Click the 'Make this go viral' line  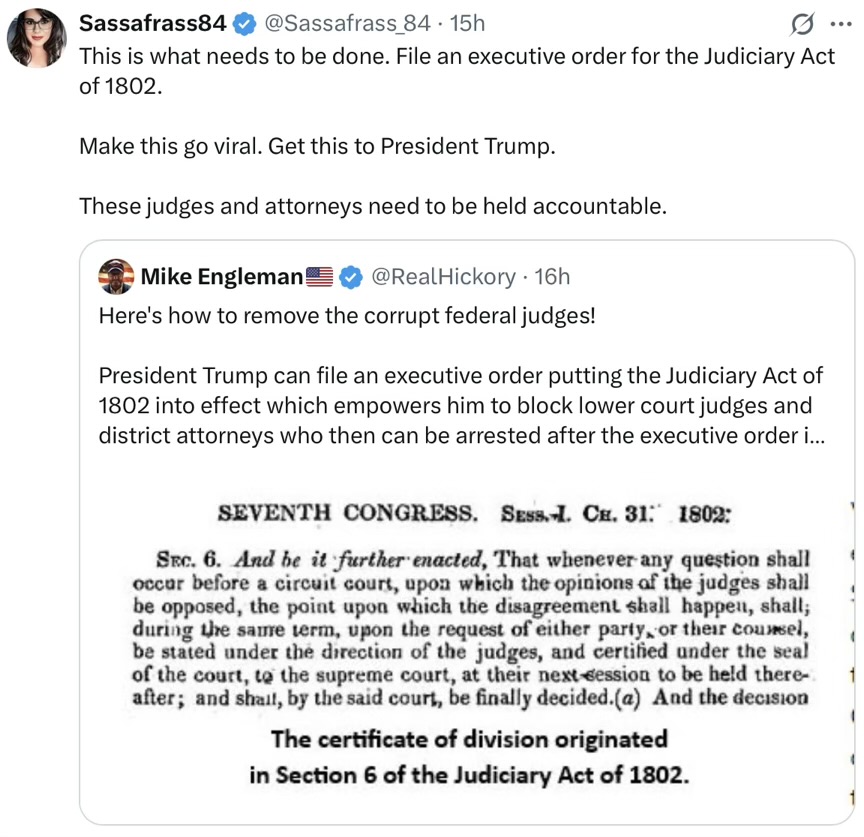point(315,146)
